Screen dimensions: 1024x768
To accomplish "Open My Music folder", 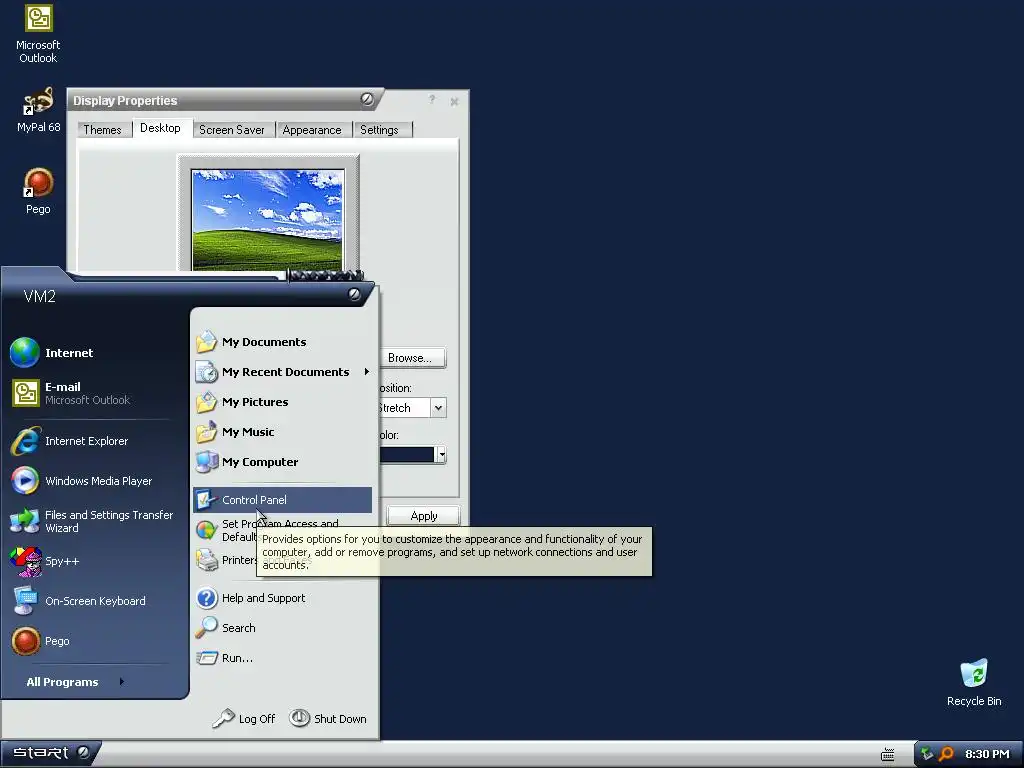I will point(283,432).
